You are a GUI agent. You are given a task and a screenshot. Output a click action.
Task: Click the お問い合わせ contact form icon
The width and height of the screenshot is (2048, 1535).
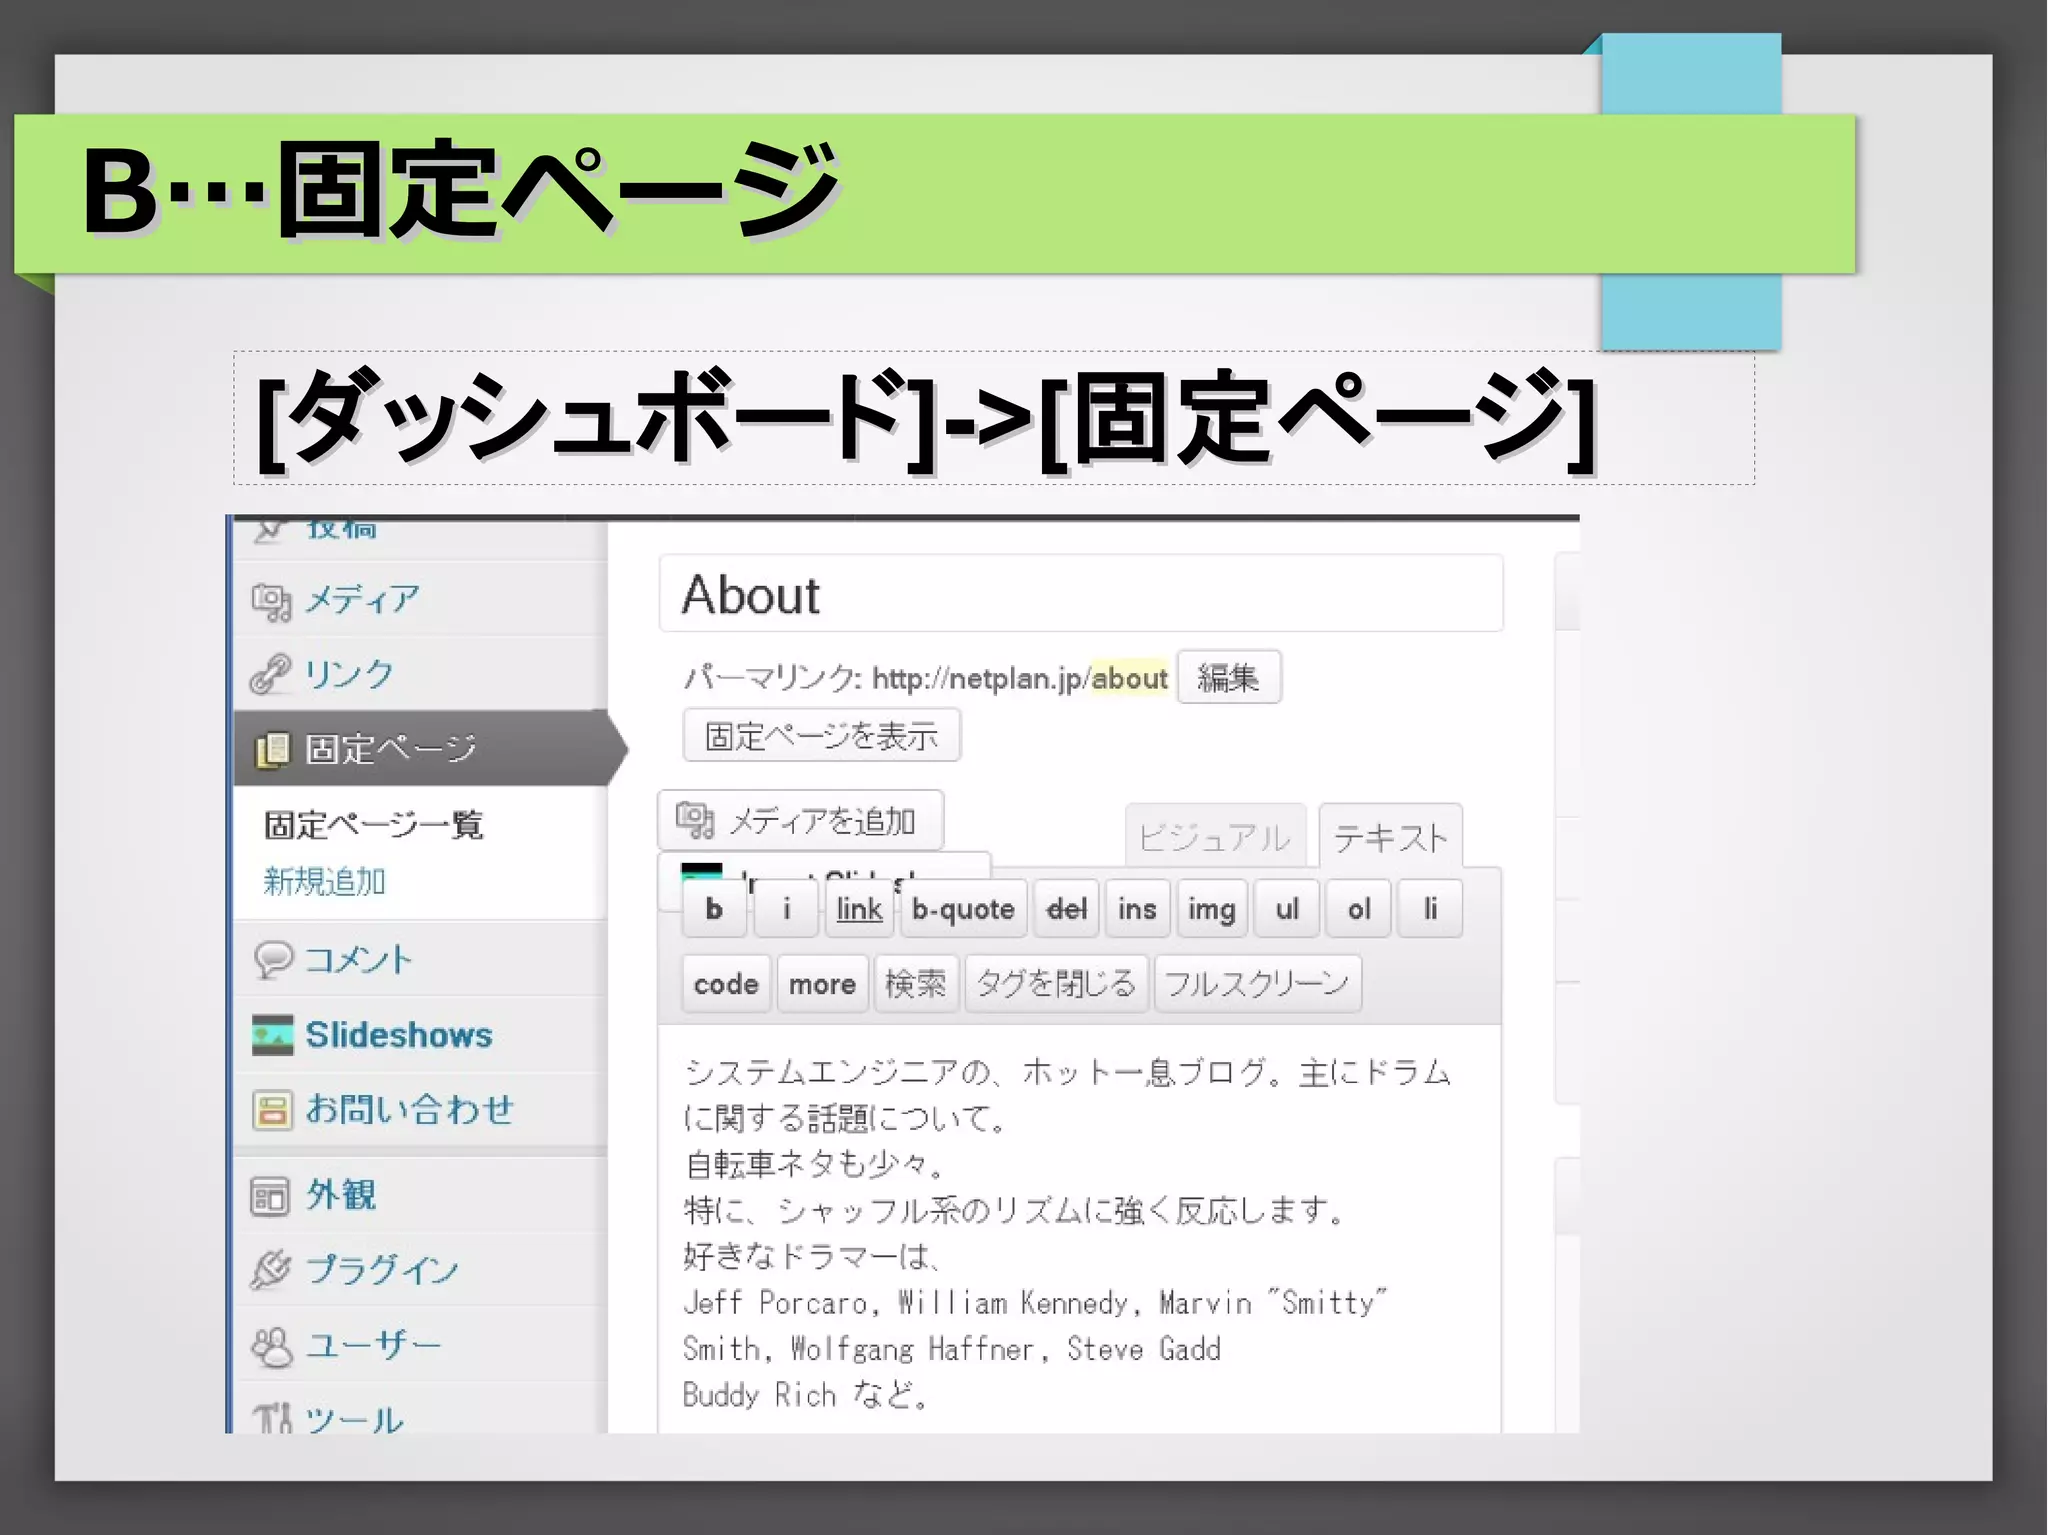tap(273, 1110)
